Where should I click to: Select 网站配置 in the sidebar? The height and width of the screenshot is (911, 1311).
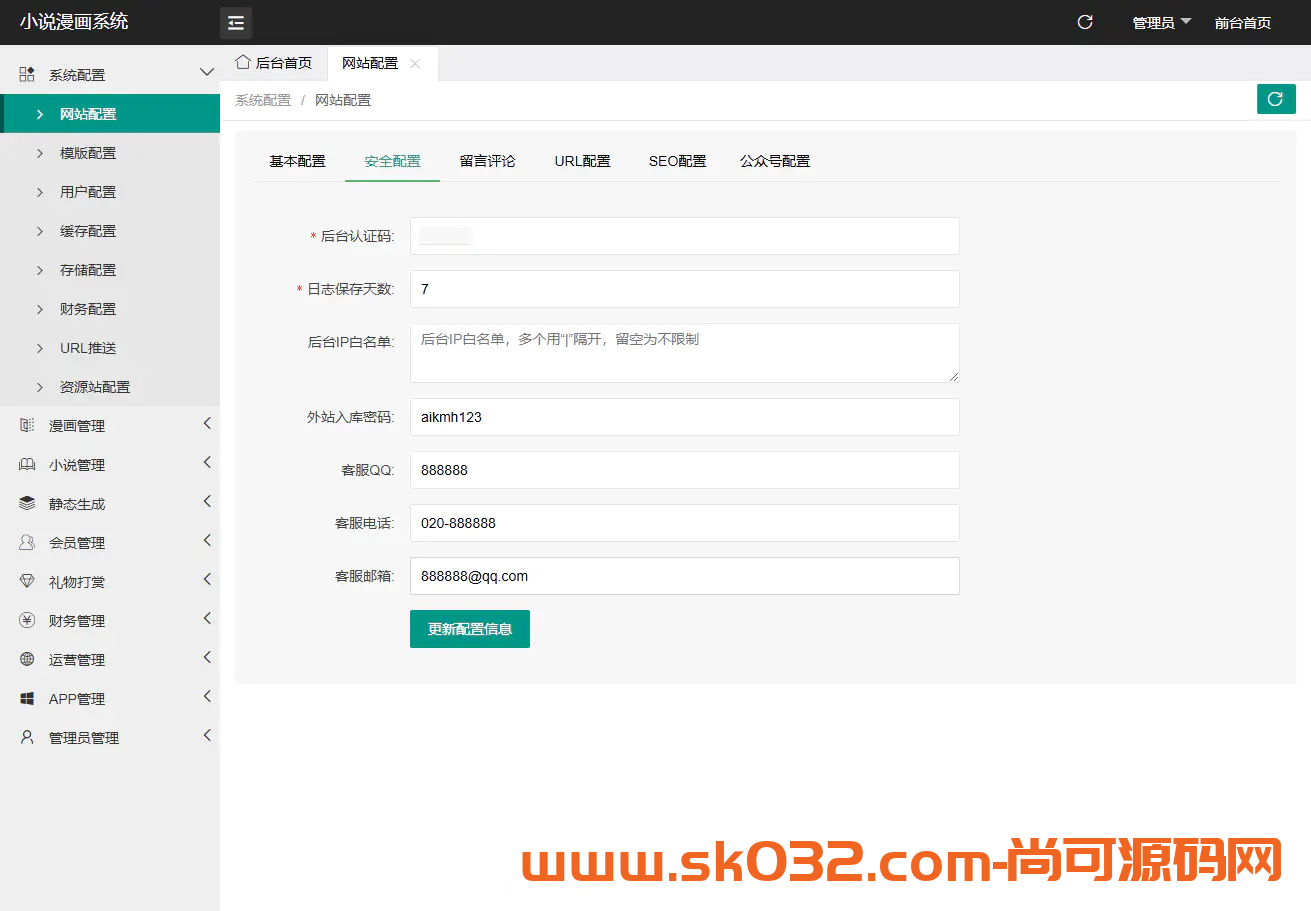point(110,114)
